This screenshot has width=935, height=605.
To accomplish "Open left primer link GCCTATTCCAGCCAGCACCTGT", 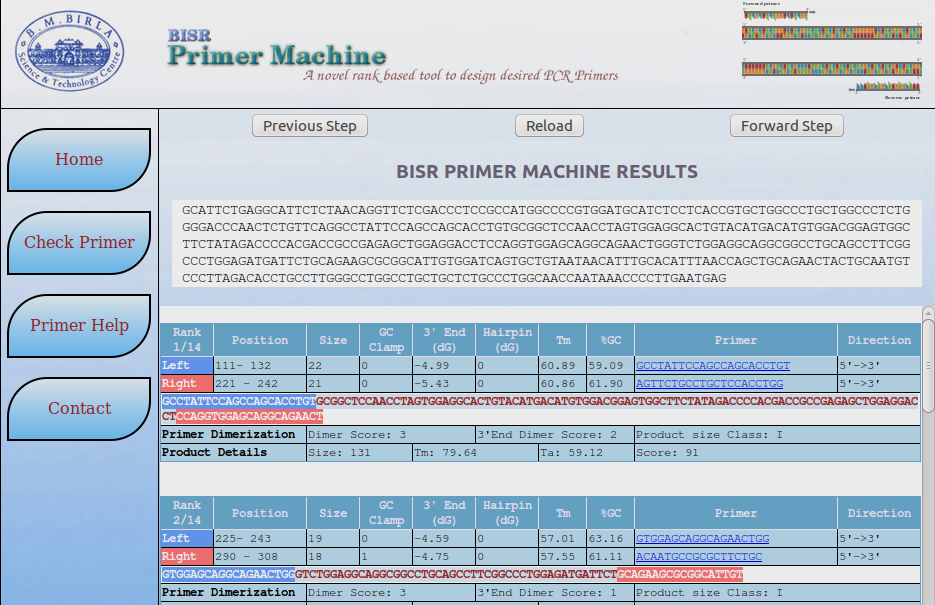I will point(713,365).
